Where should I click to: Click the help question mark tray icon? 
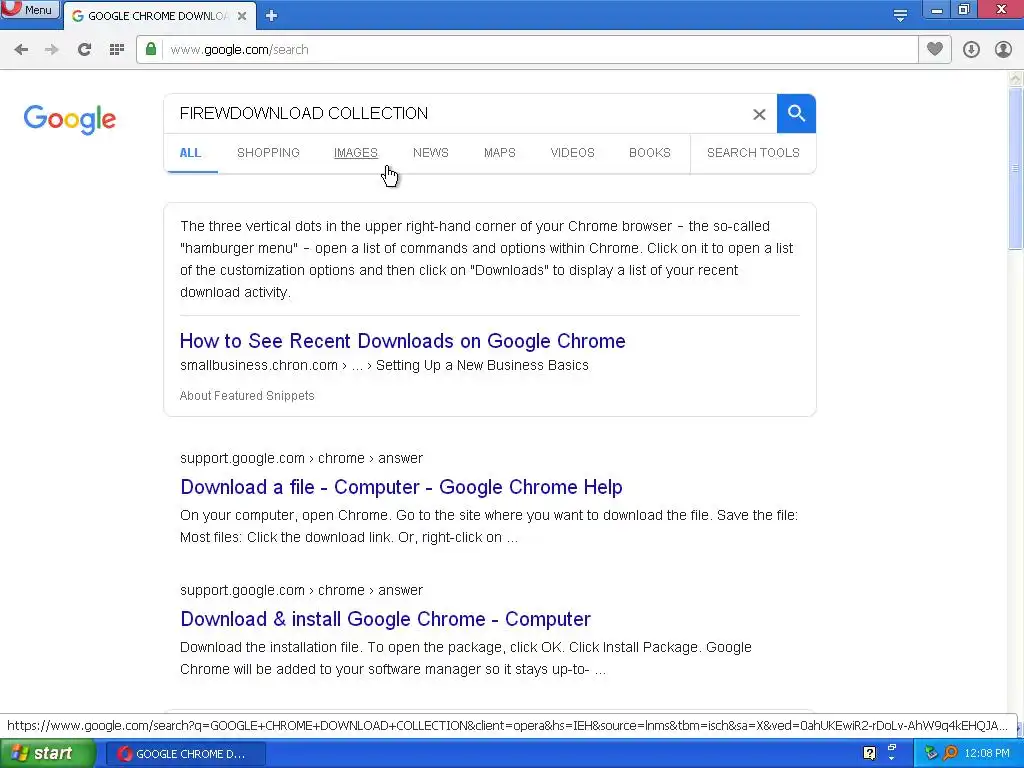pyautogui.click(x=869, y=753)
